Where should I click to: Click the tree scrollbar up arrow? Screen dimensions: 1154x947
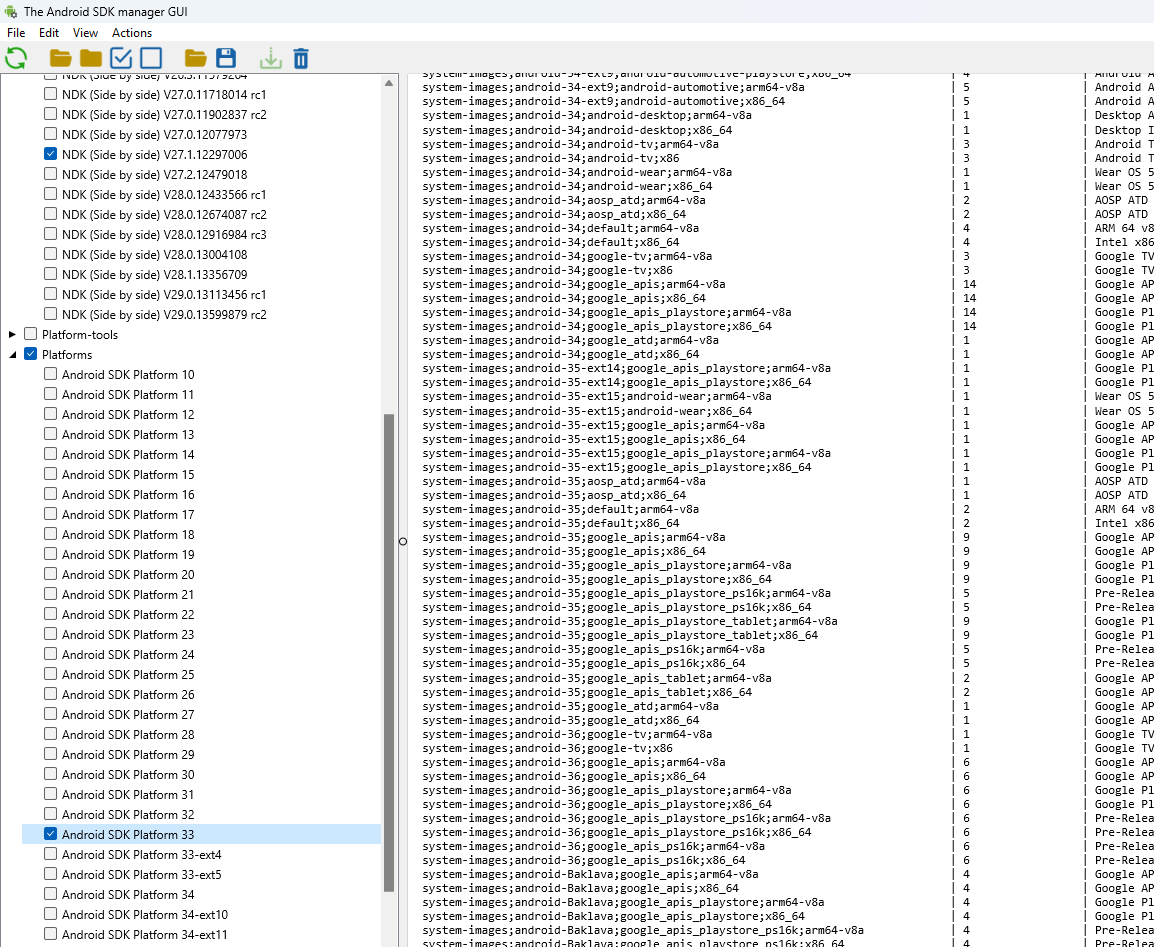point(389,82)
